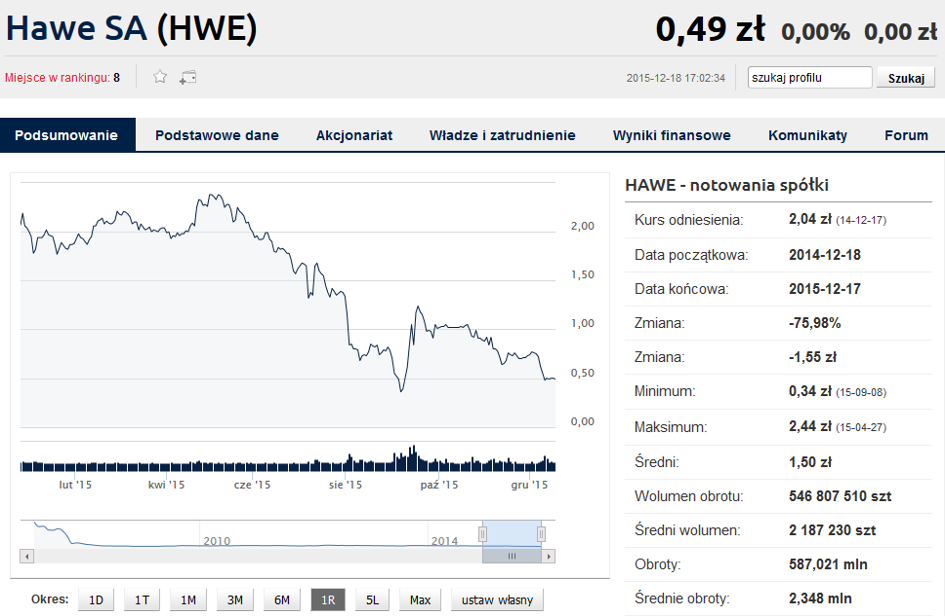945x616 pixels.
Task: Select the 3M period button
Action: [235, 600]
